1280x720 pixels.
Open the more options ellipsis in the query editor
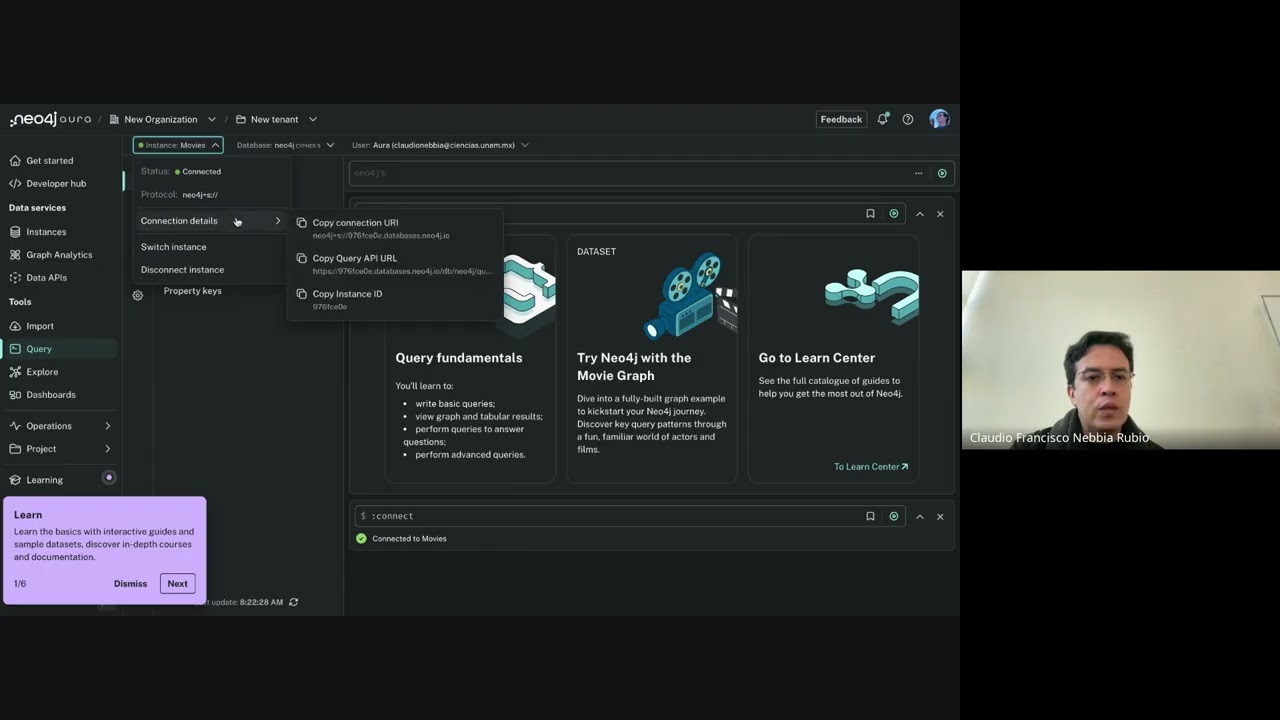pos(918,173)
